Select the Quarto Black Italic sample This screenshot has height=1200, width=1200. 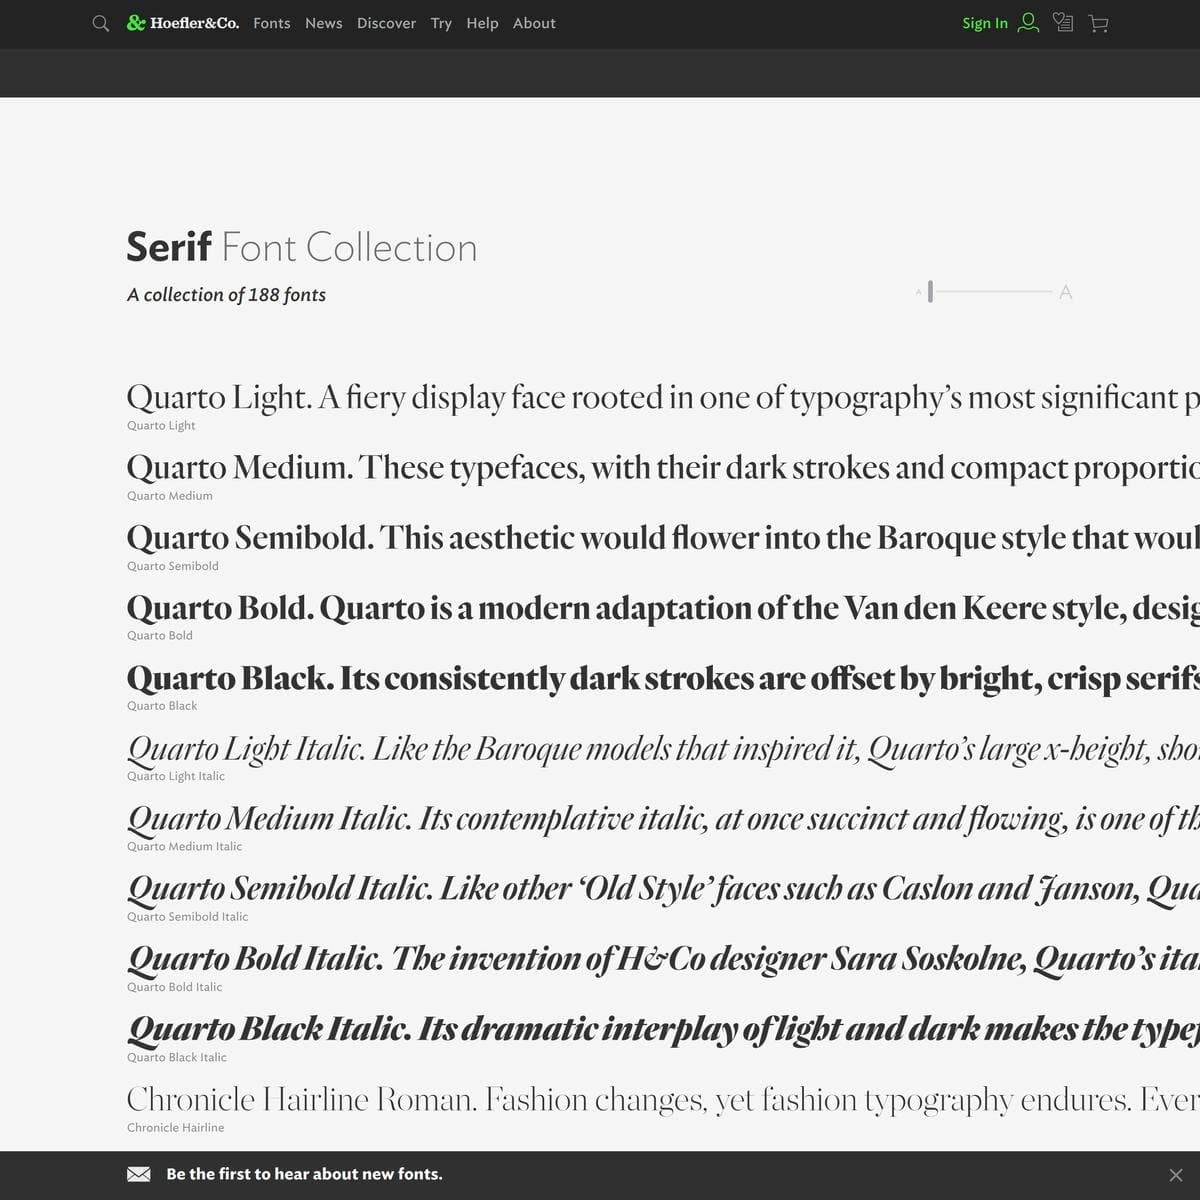pos(400,1027)
